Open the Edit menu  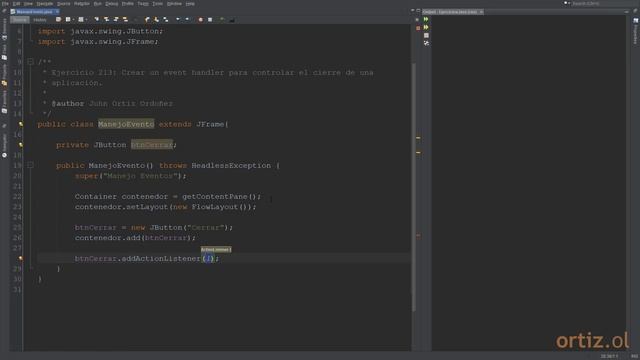pos(16,4)
